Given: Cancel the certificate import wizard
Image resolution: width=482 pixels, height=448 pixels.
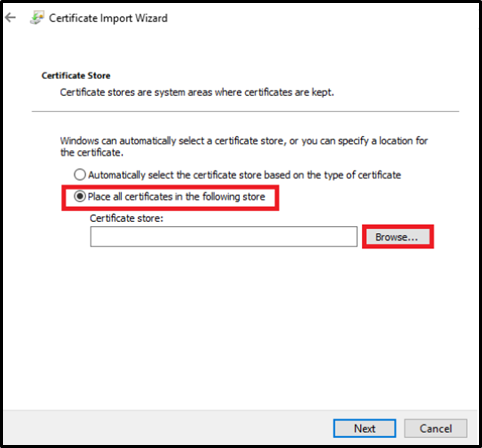Looking at the screenshot, I should click(x=435, y=428).
